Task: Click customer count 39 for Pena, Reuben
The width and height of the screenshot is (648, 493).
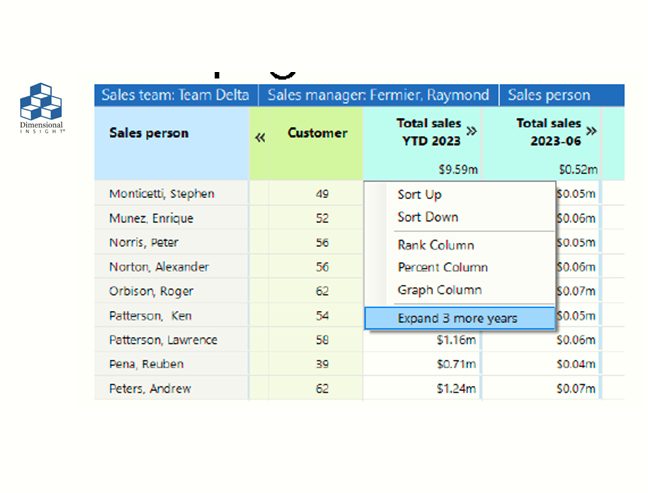Action: coord(322,364)
